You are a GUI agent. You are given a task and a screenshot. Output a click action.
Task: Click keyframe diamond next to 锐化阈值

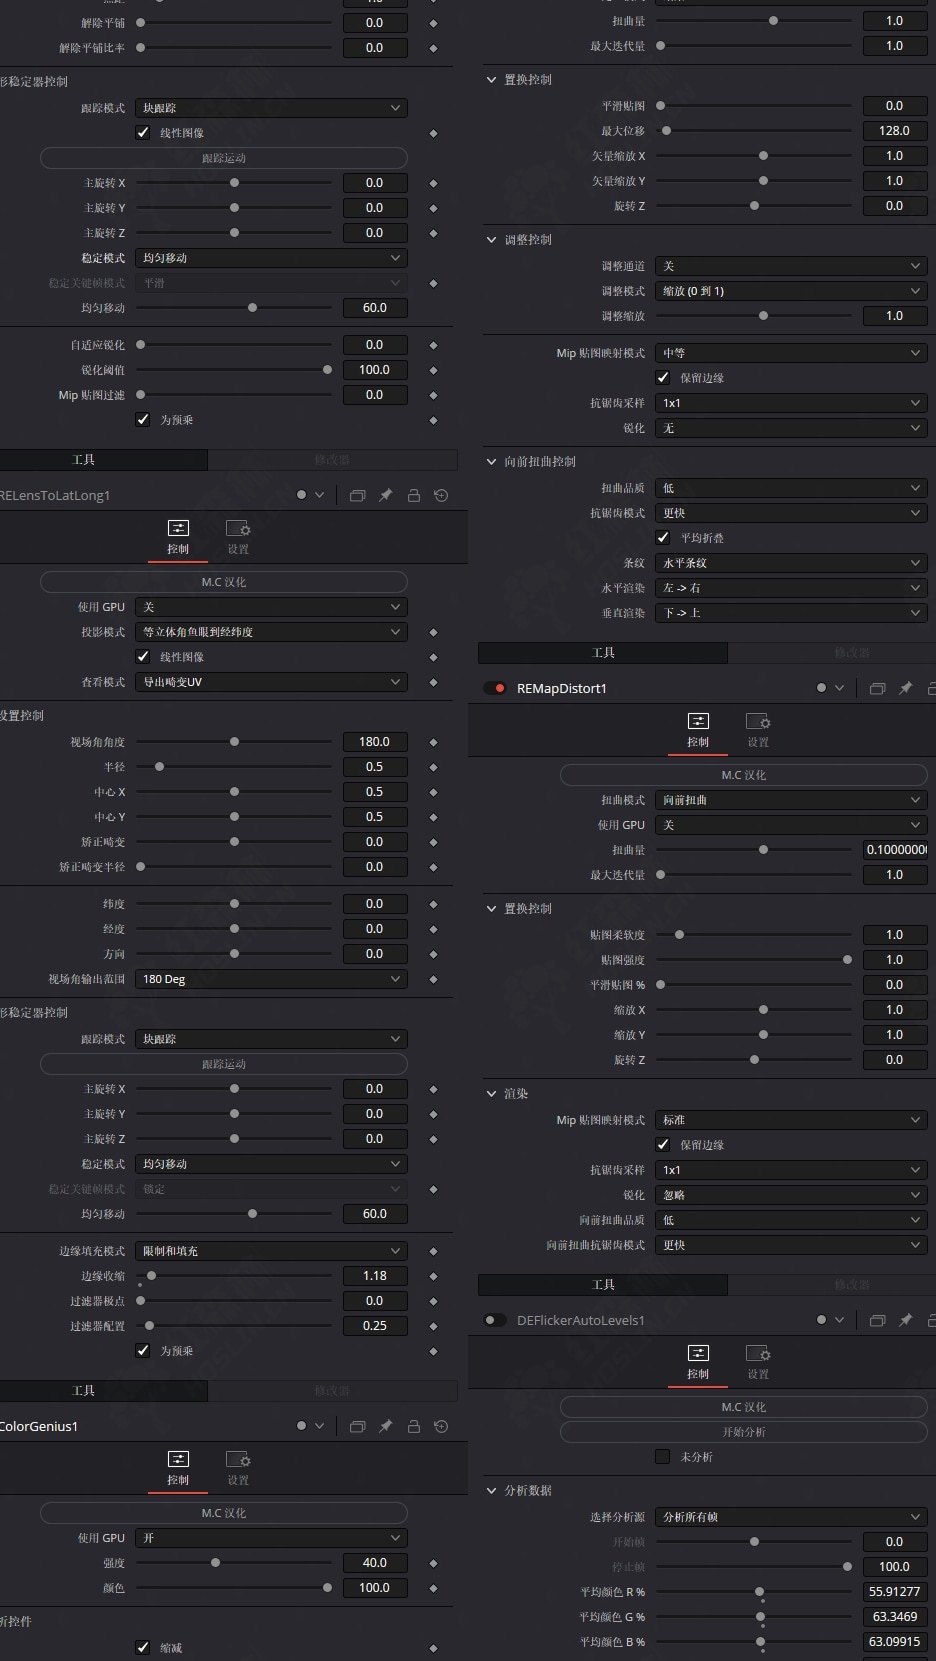tap(433, 370)
